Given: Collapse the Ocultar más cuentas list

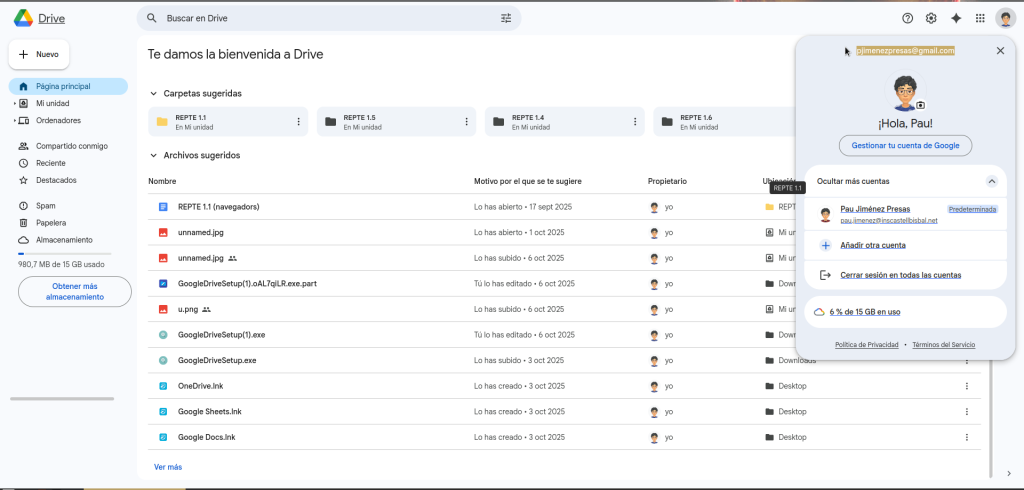Looking at the screenshot, I should pos(991,181).
